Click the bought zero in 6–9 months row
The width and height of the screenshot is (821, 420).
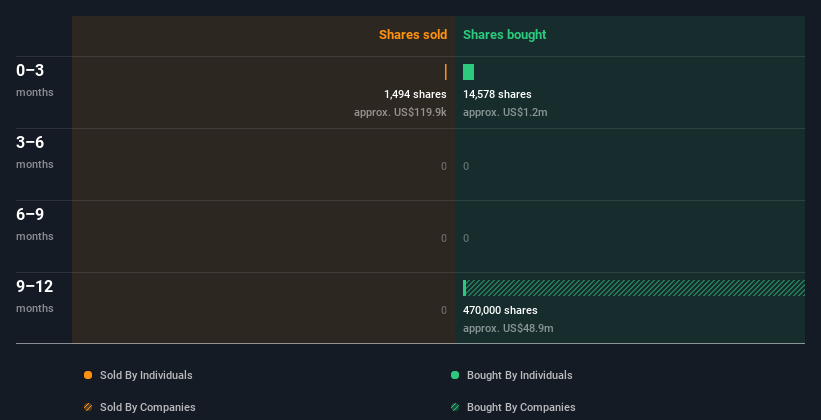point(466,238)
